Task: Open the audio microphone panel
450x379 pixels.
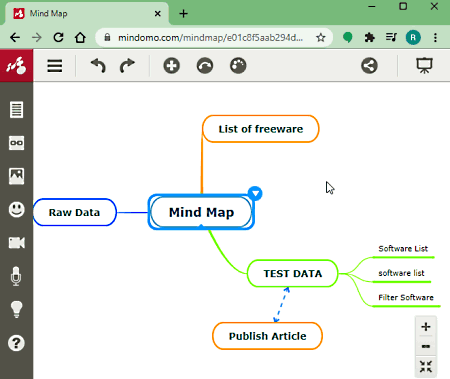Action: pos(16,276)
